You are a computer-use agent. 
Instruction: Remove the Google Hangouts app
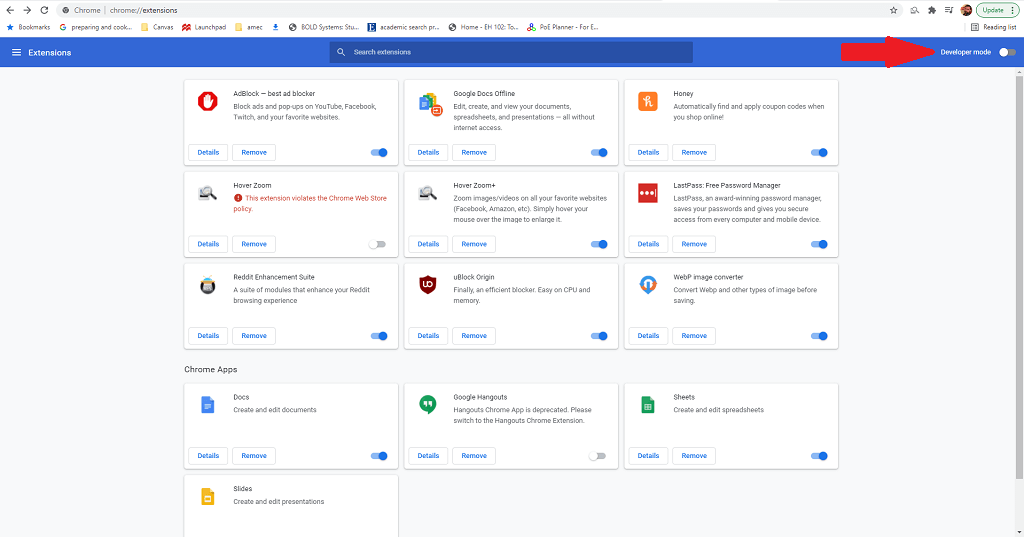(474, 455)
